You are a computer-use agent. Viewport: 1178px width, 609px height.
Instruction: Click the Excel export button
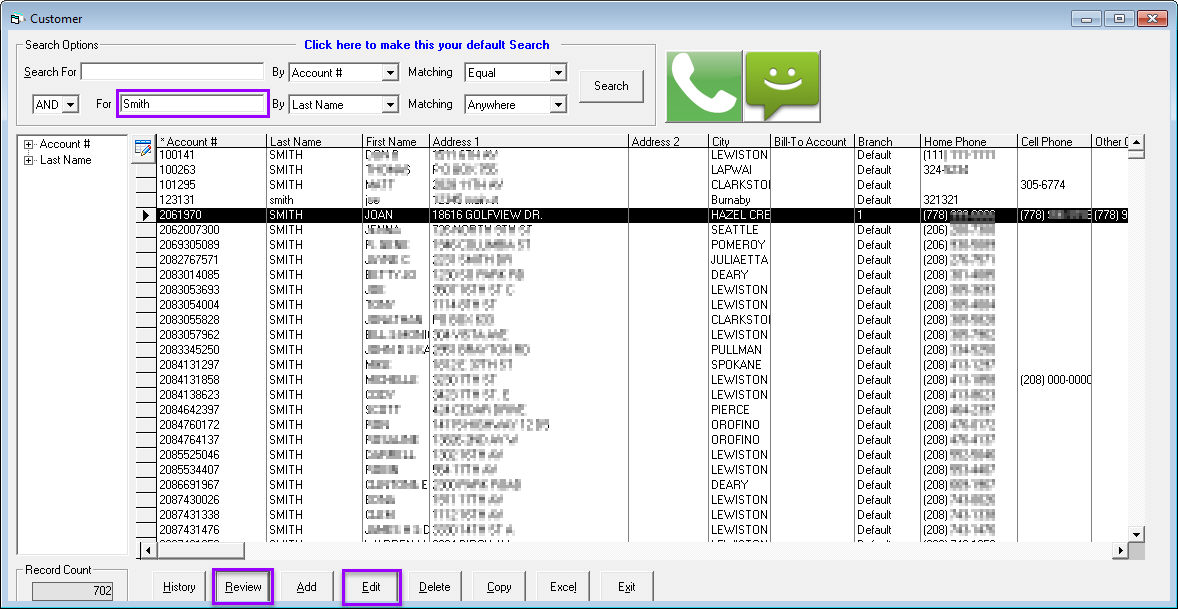coord(563,587)
